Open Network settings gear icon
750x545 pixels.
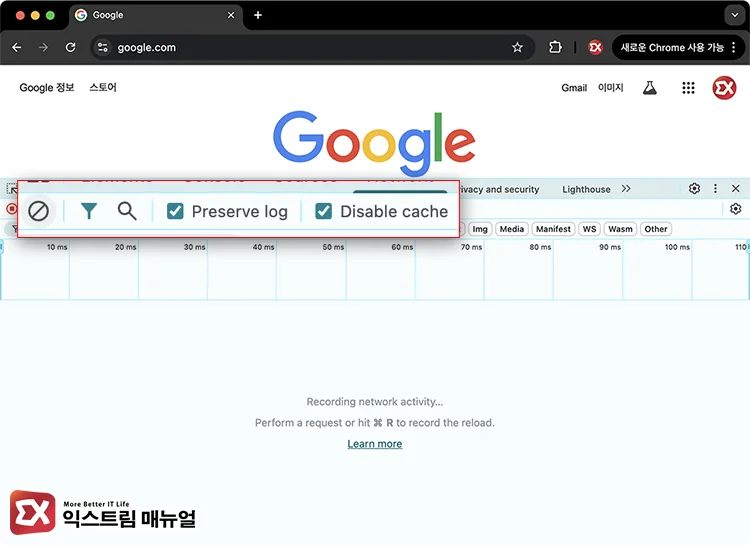pyautogui.click(x=735, y=209)
